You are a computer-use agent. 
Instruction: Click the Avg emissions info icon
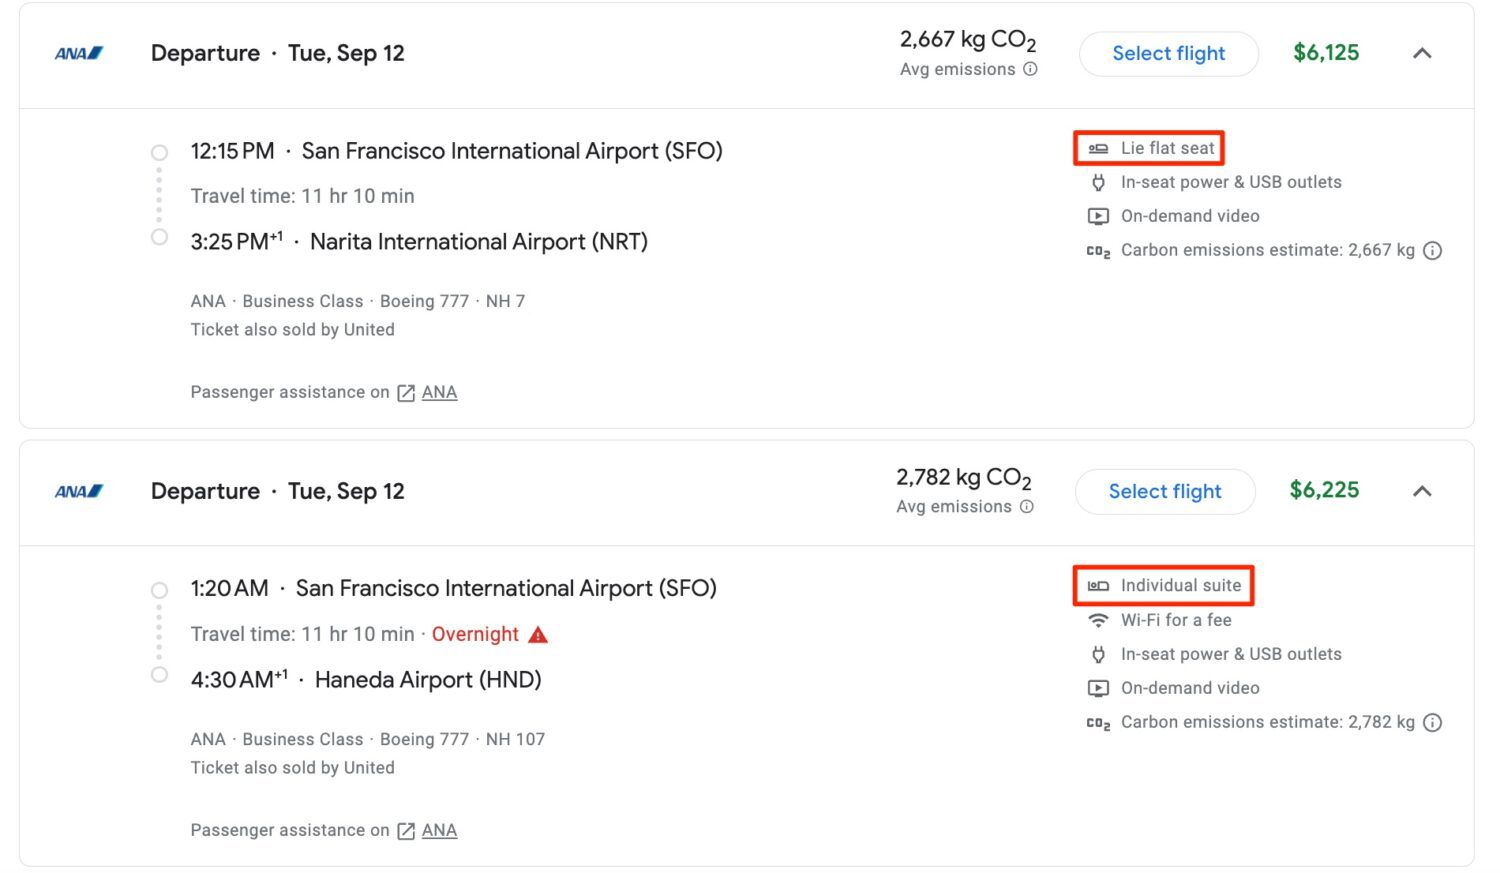(1030, 69)
